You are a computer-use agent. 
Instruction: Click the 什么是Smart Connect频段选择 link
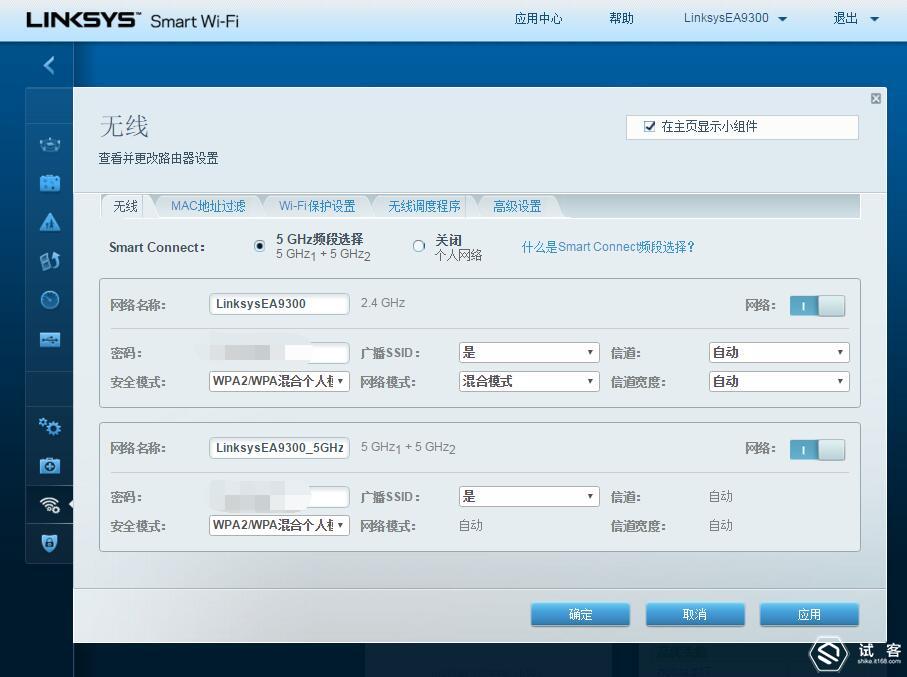tap(608, 247)
